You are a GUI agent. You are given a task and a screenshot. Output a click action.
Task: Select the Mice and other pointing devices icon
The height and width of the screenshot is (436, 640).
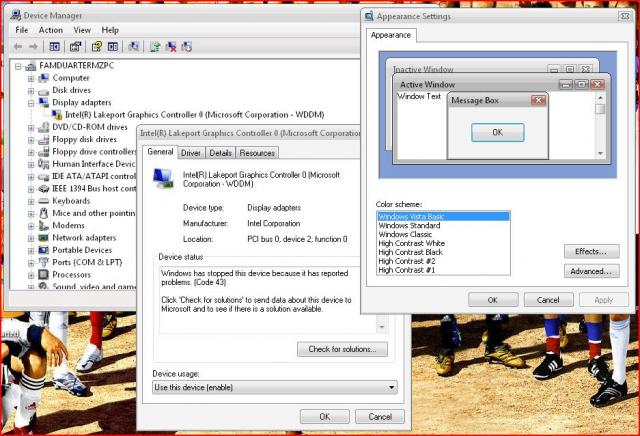pyautogui.click(x=43, y=213)
